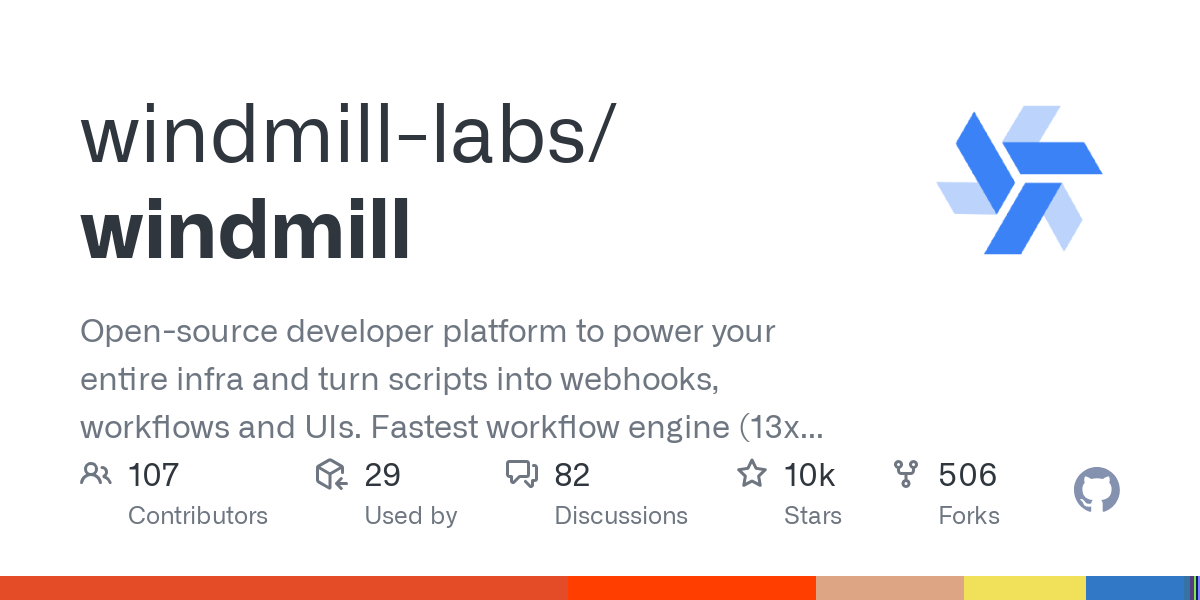This screenshot has width=1200, height=600.
Task: Click the Forks branch icon
Action: [906, 474]
